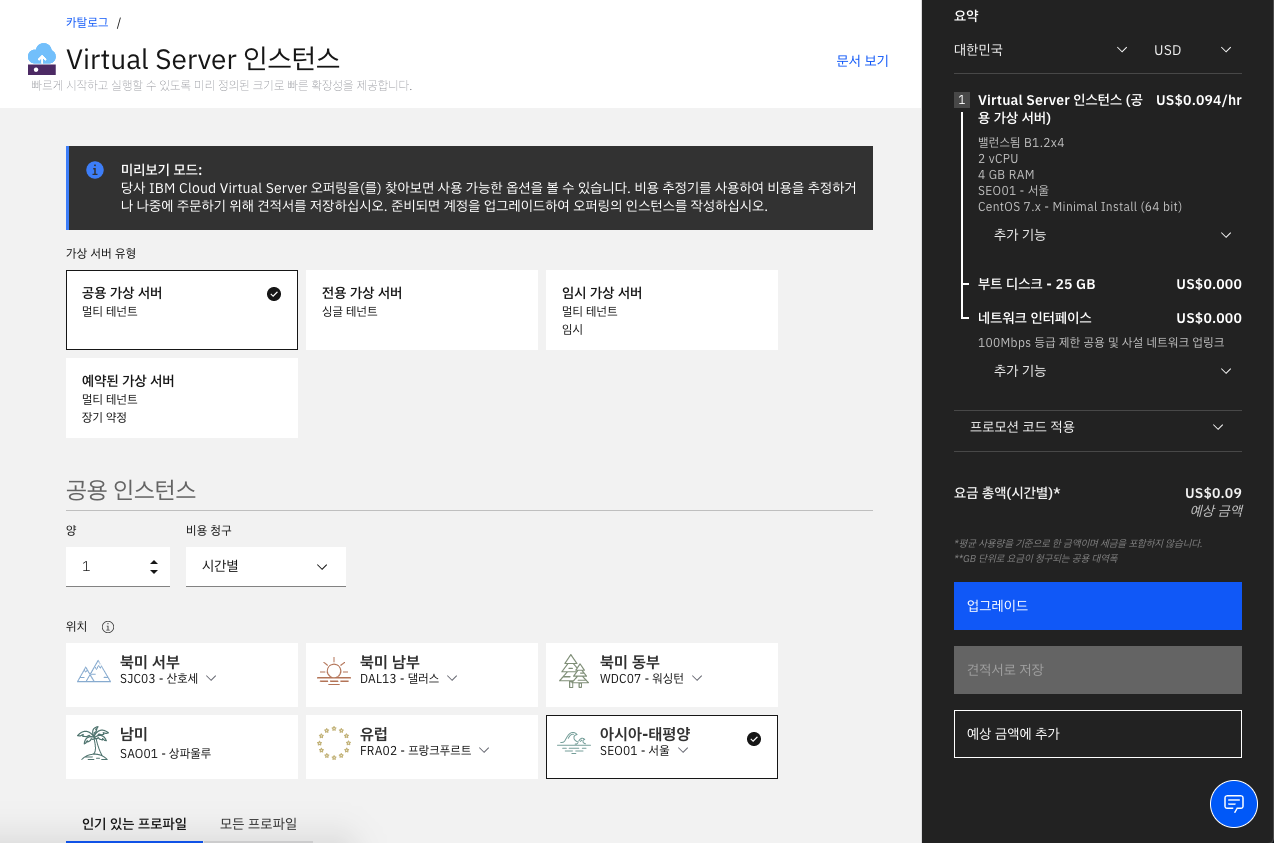Click the info icon next to 위치 label
The height and width of the screenshot is (843, 1274).
108,627
